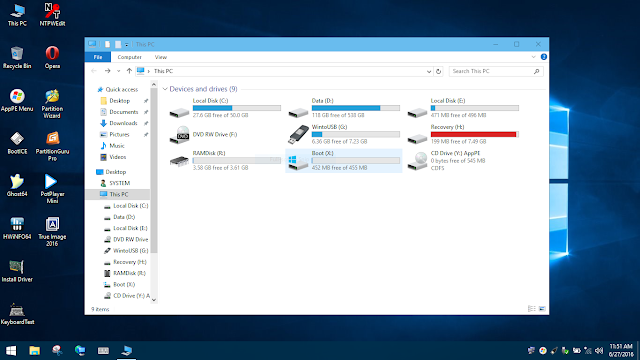Select the Data (D:) drive tile
The image size is (640, 360).
(344, 108)
